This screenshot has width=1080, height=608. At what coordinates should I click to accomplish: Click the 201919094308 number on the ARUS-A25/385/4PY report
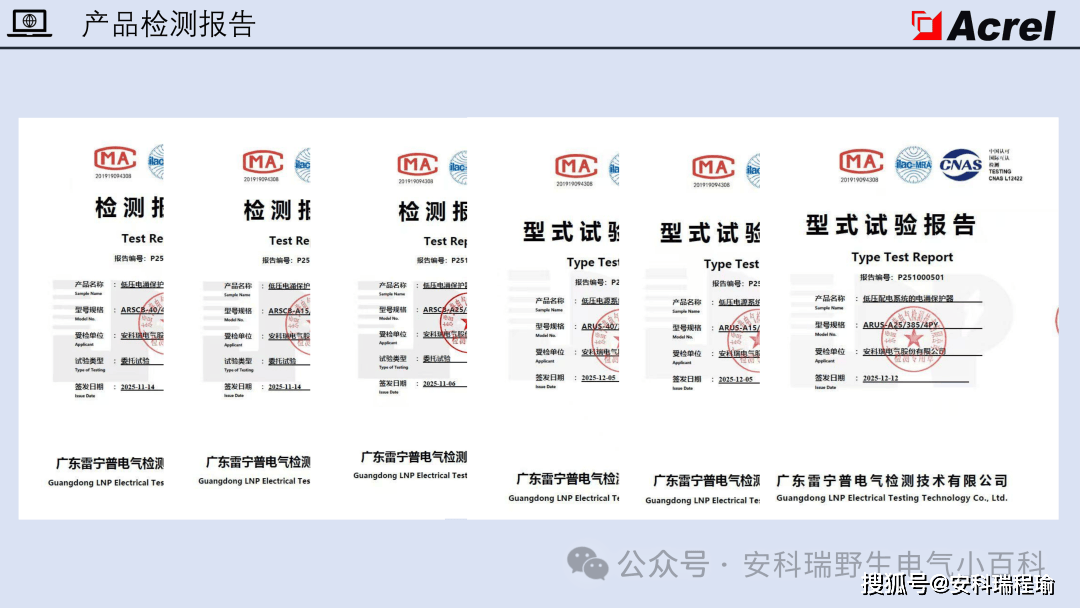859,180
